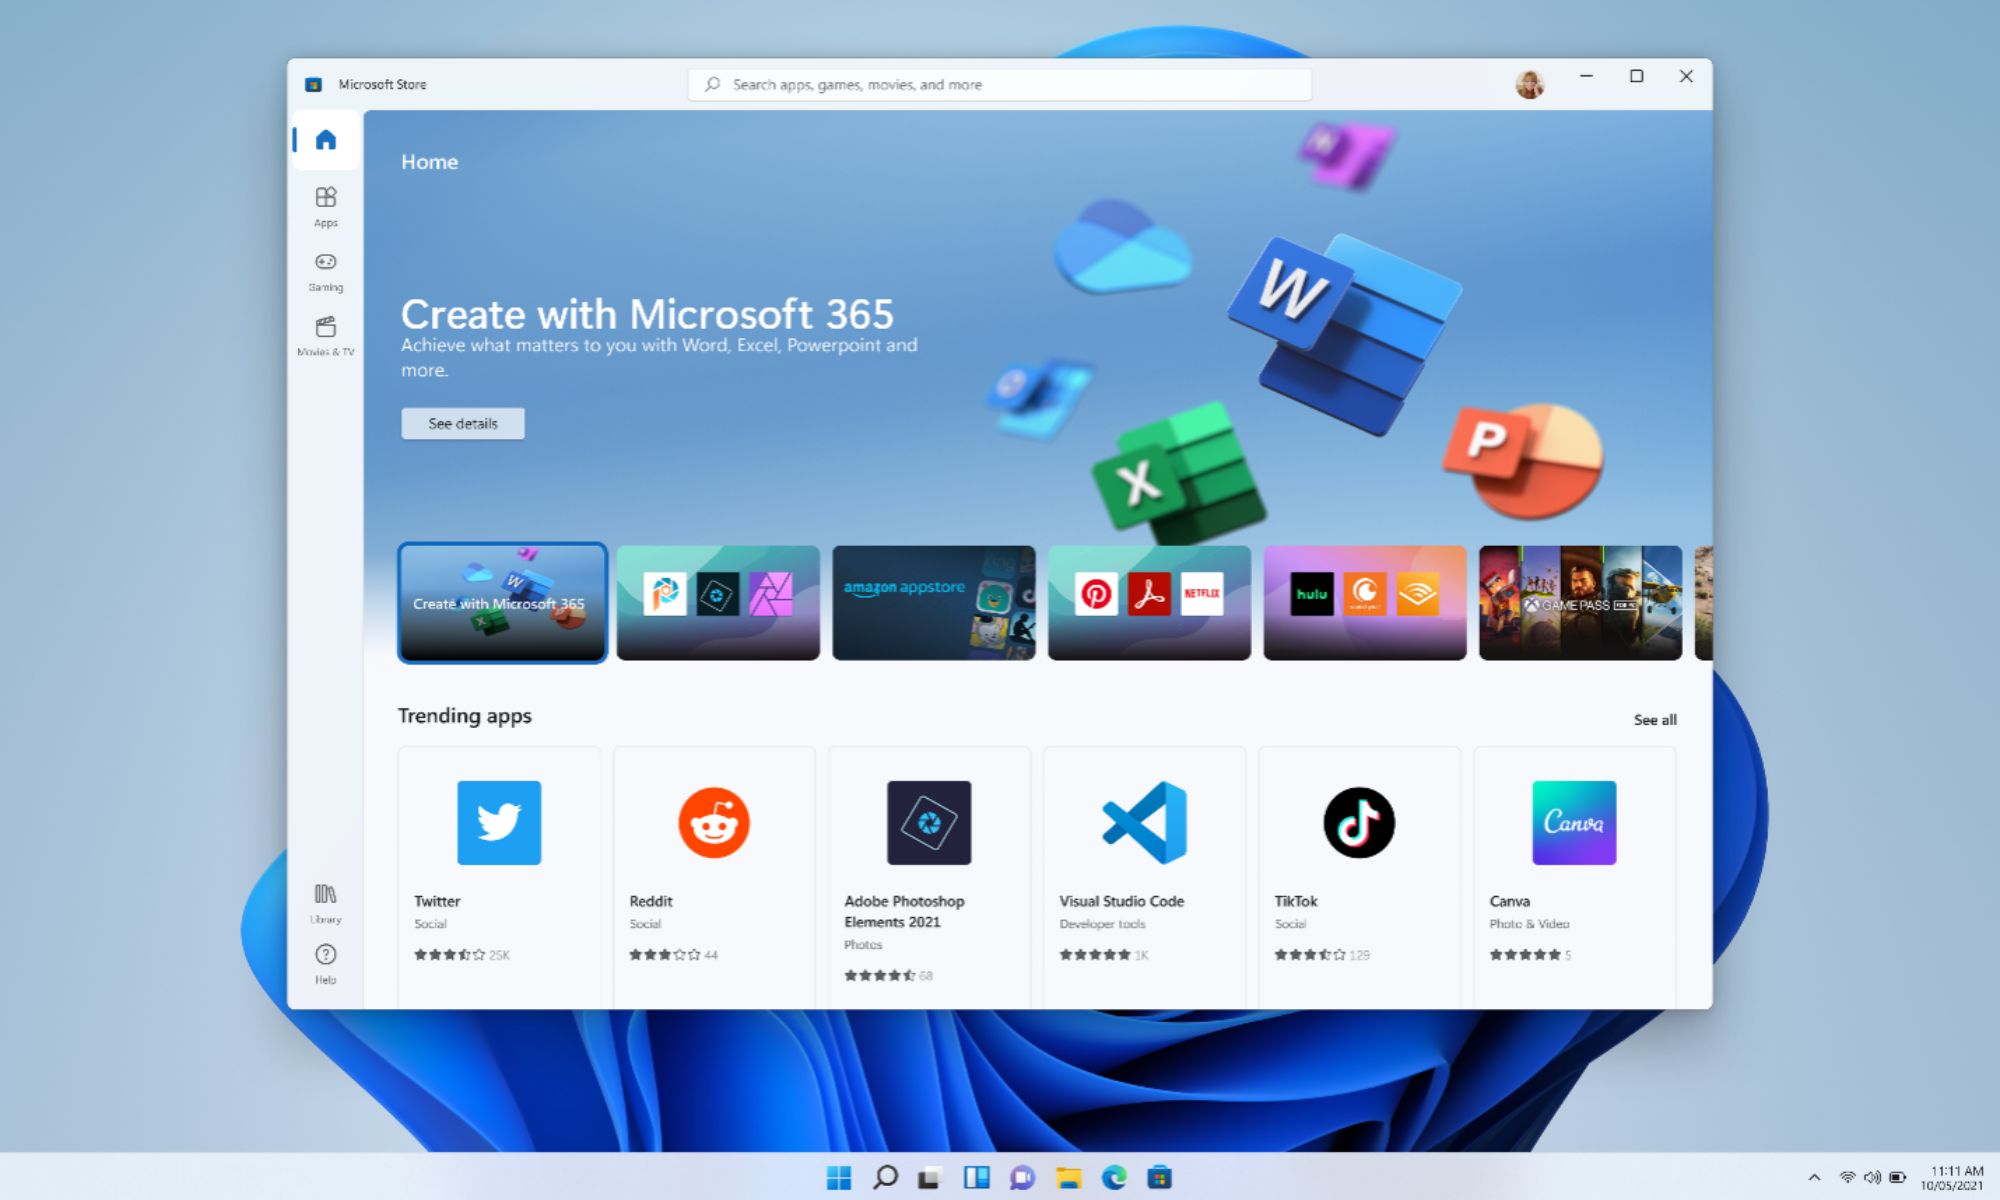Click See all for Trending apps
2000x1200 pixels.
pos(1655,719)
